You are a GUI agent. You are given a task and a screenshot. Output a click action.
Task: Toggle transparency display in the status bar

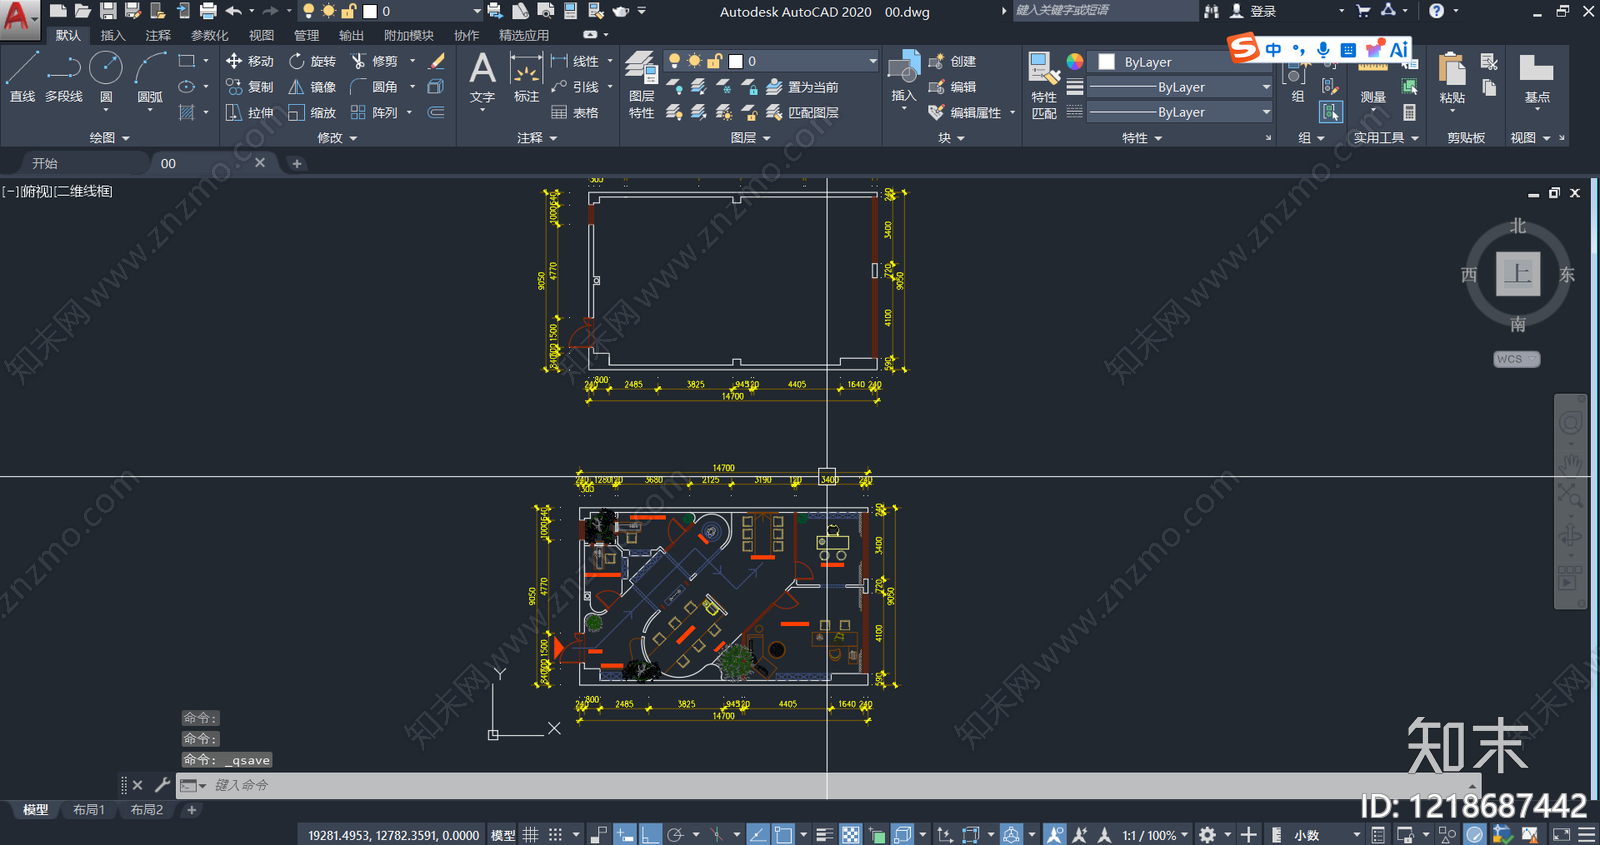tap(850, 834)
